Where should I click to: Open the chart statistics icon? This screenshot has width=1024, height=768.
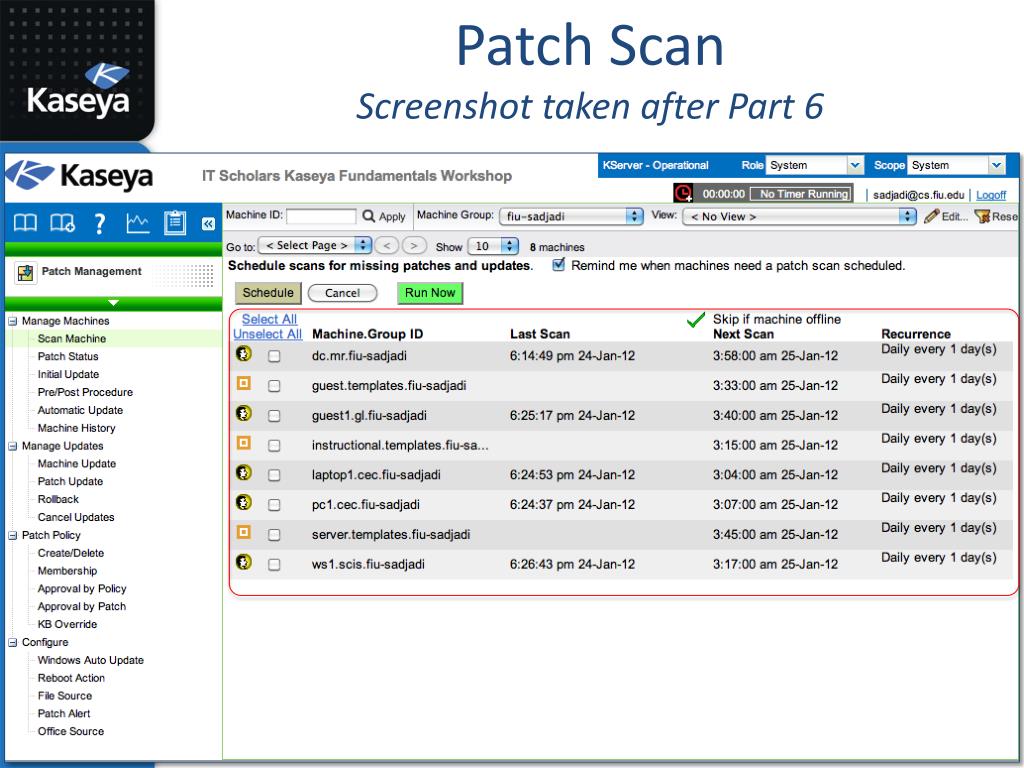click(137, 223)
